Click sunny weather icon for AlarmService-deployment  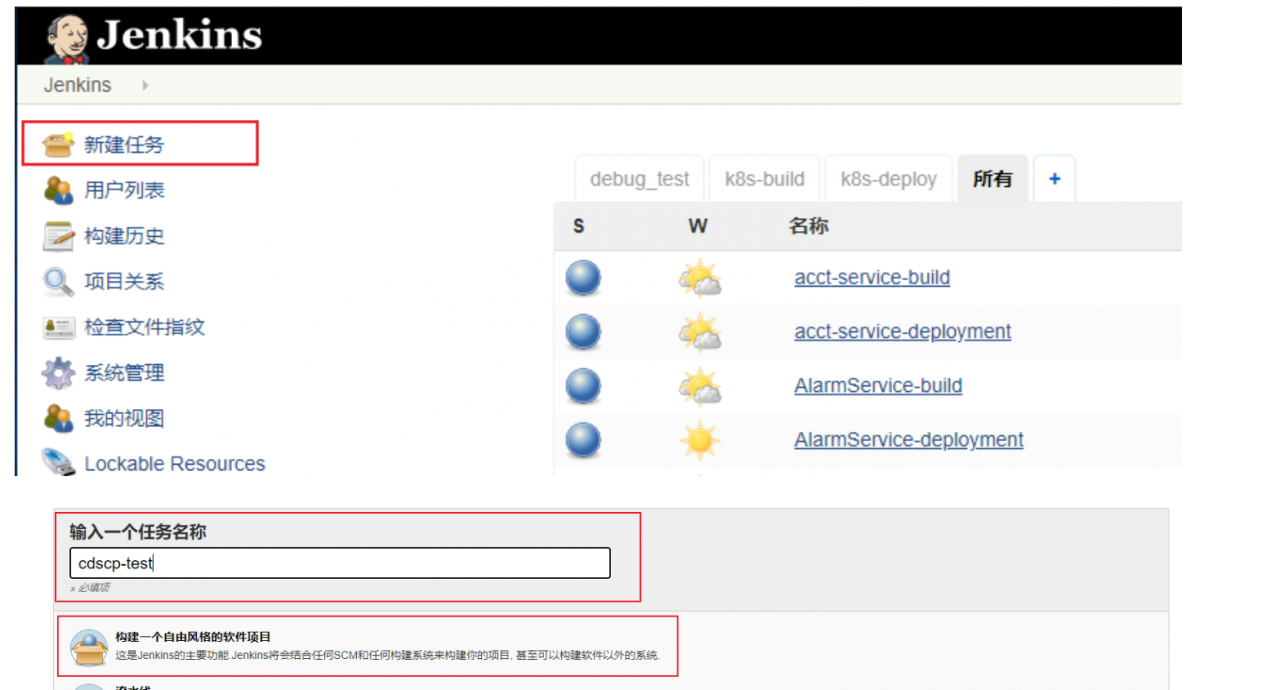pos(700,440)
